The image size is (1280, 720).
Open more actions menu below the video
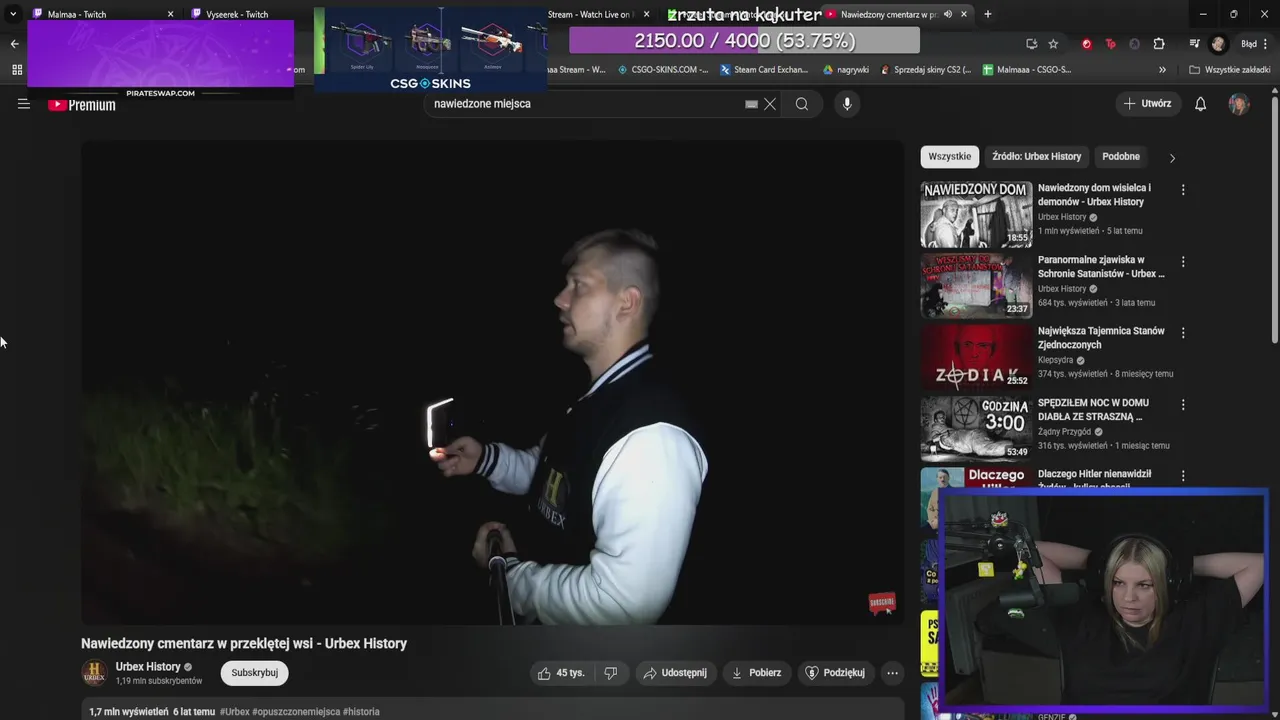pyautogui.click(x=892, y=673)
